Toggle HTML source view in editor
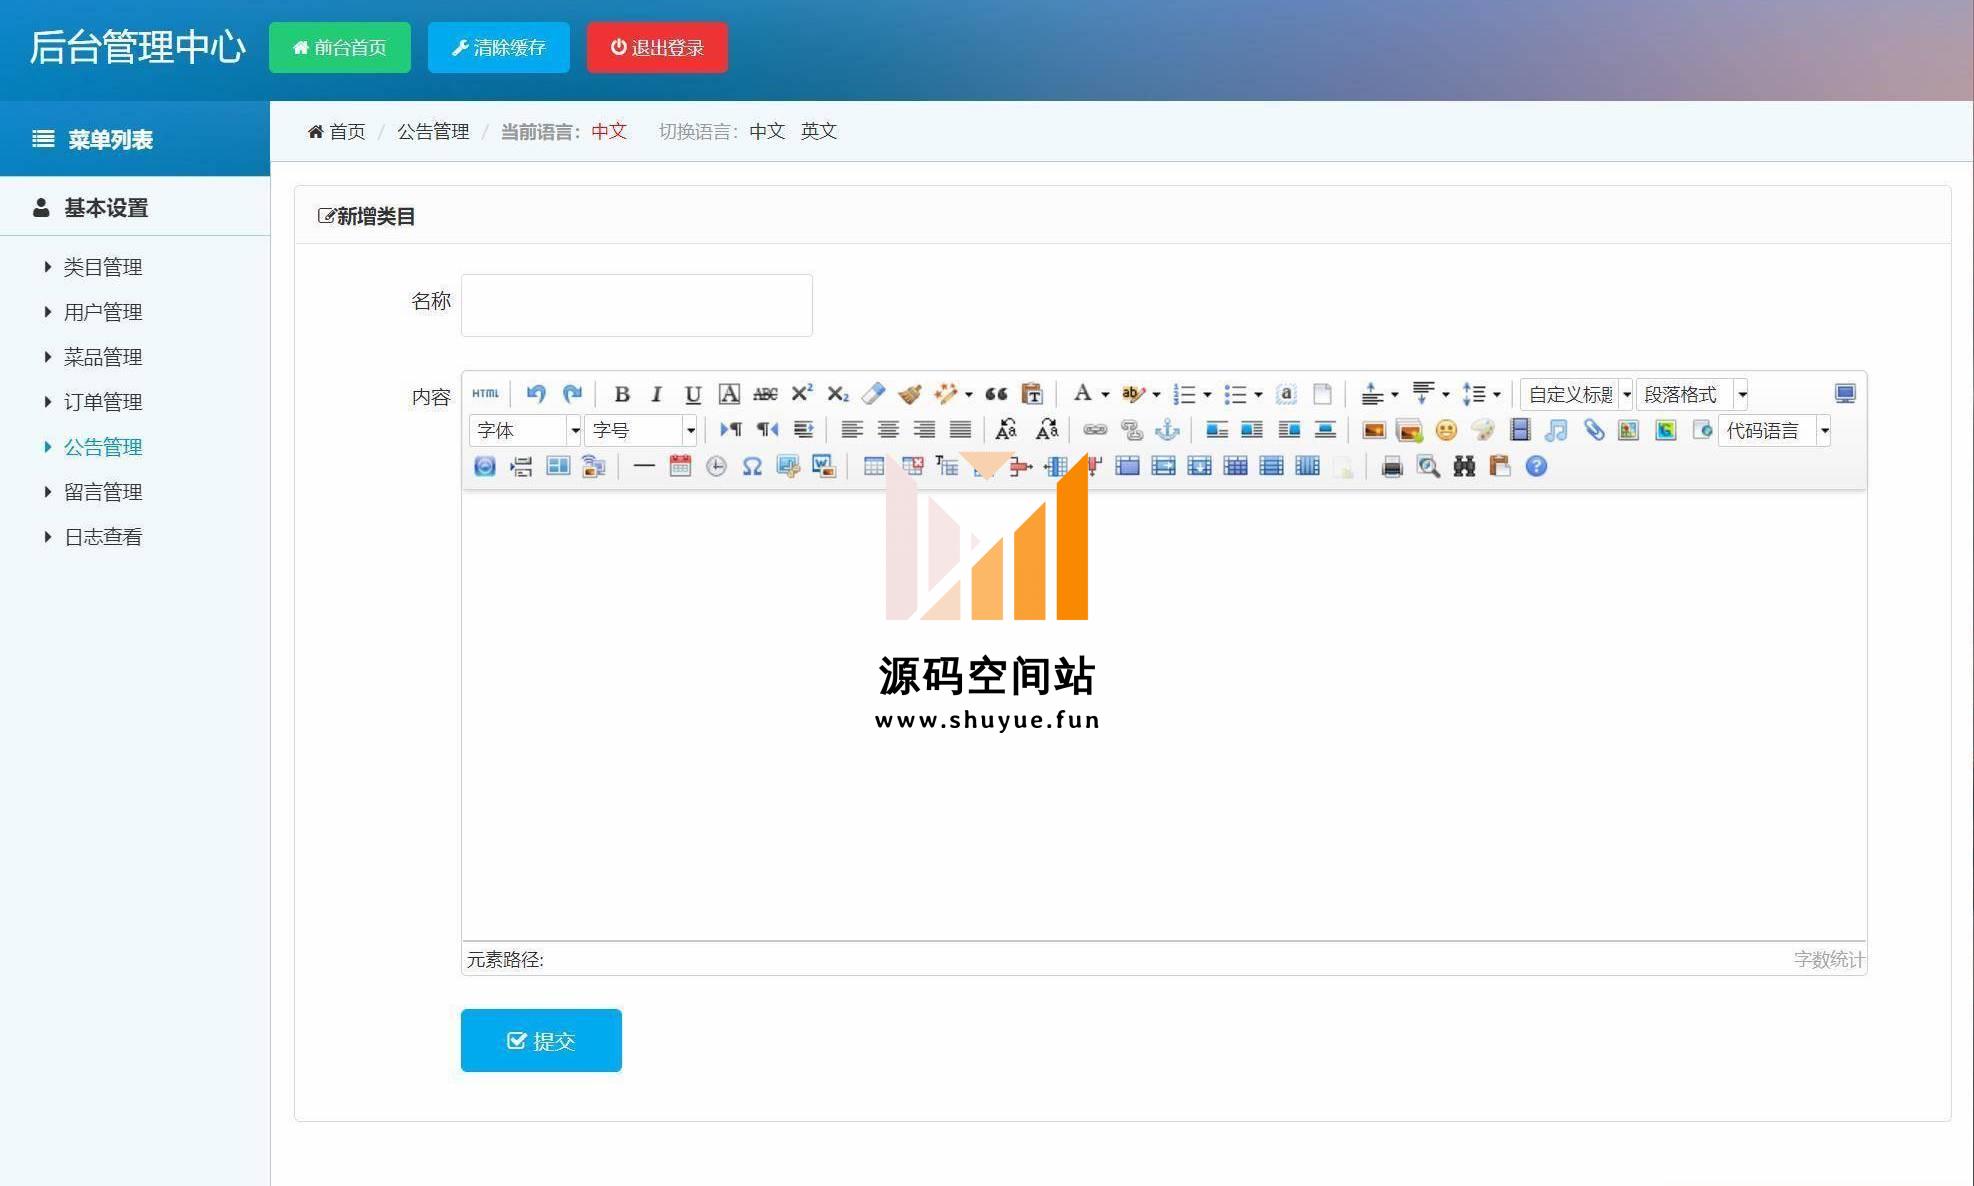The height and width of the screenshot is (1186, 1974). [485, 394]
